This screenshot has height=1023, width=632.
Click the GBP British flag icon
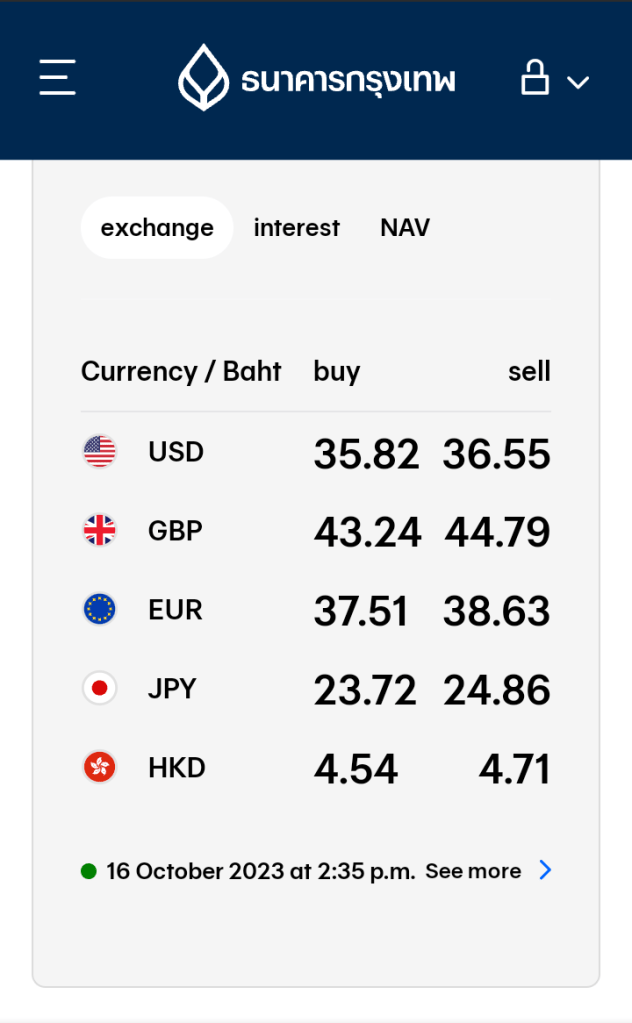pyautogui.click(x=99, y=530)
